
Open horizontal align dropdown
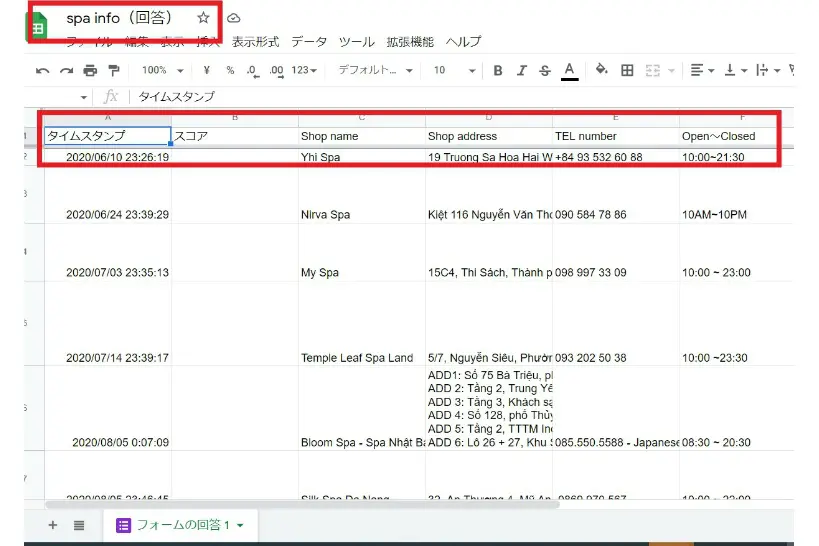(702, 70)
